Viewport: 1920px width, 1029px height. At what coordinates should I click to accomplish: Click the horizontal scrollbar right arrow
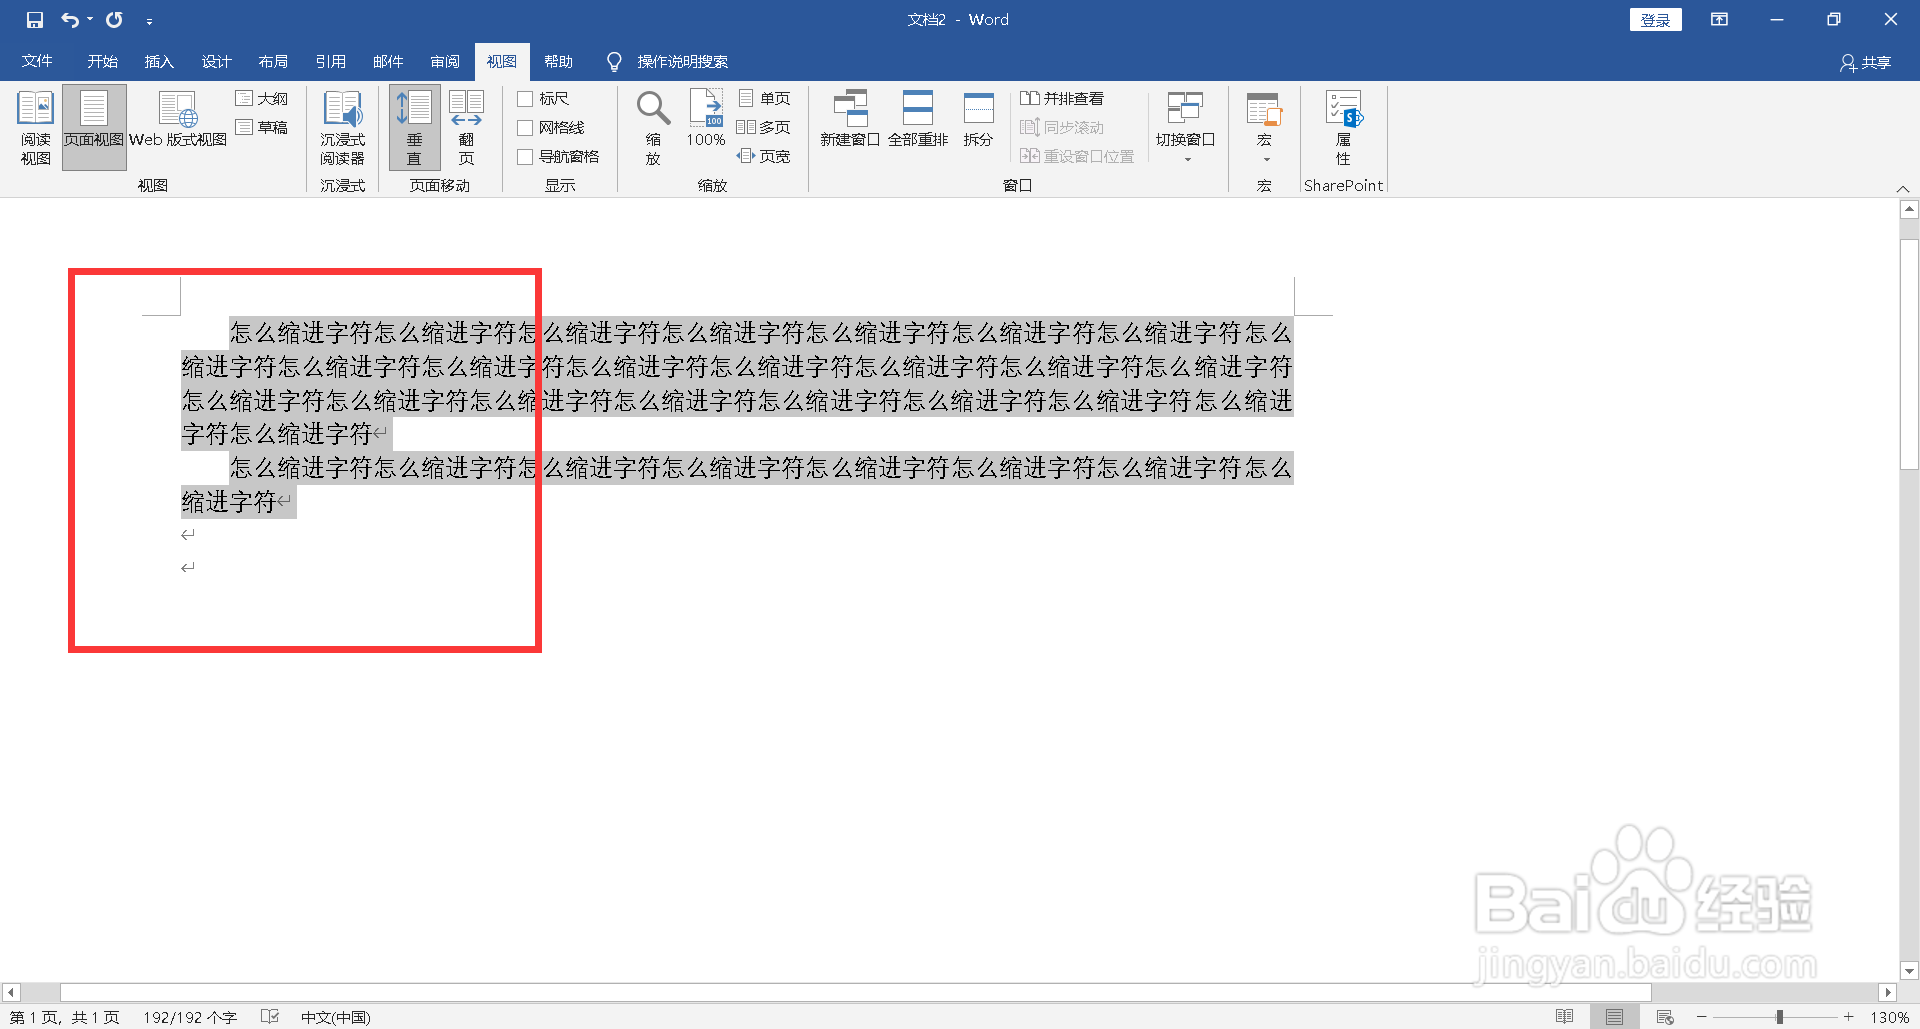[x=1887, y=993]
